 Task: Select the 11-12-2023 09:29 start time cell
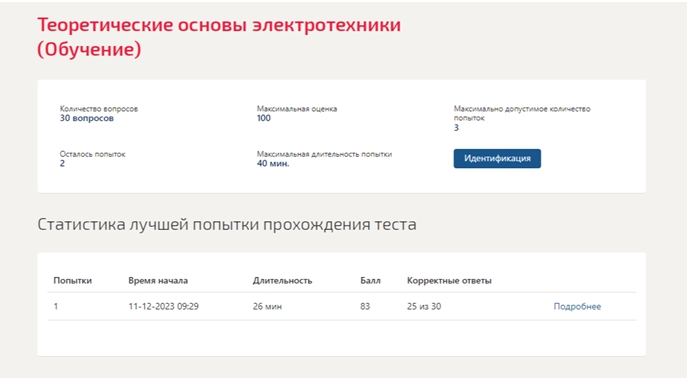163,306
